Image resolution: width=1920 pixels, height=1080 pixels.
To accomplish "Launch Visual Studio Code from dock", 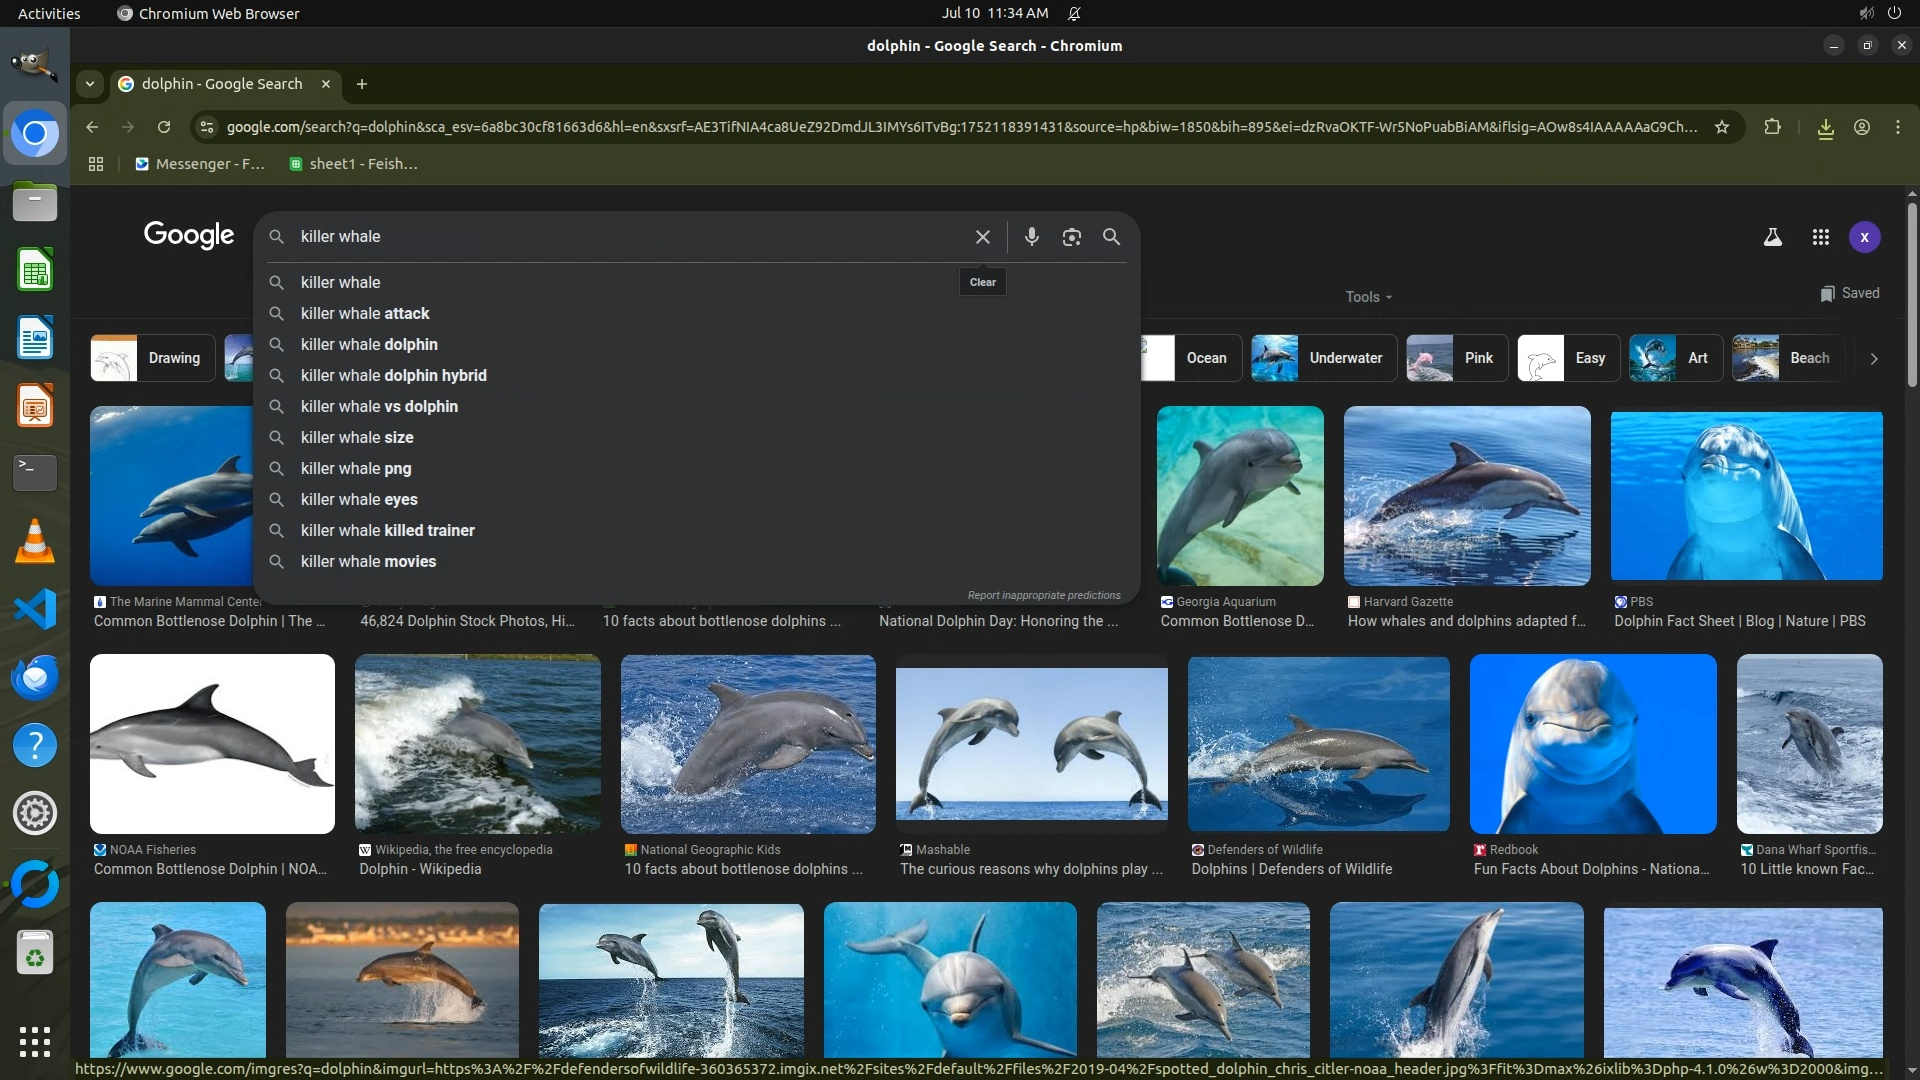I will pyautogui.click(x=35, y=609).
